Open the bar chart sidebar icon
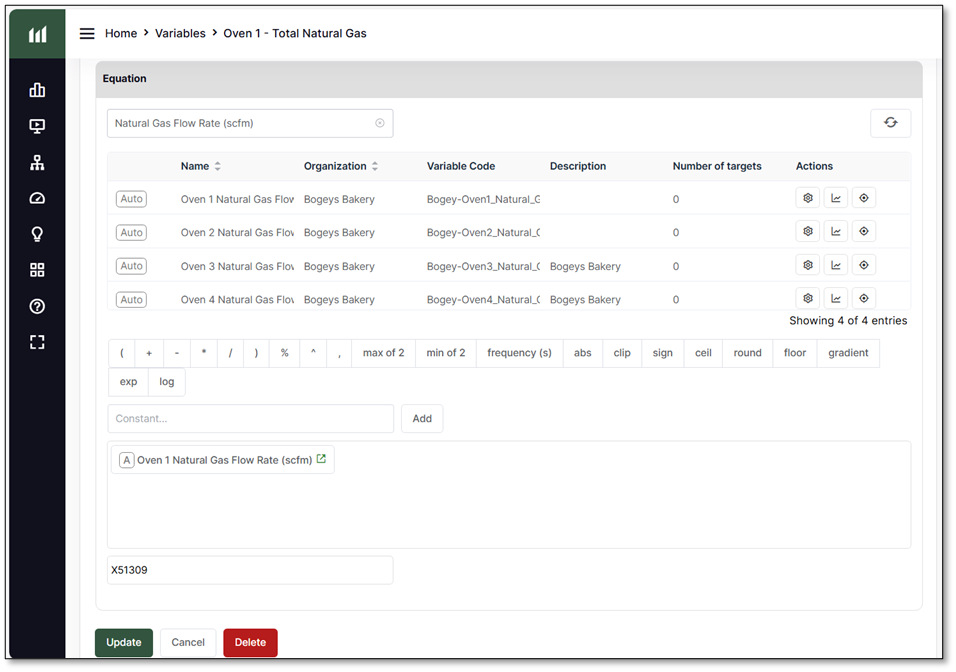956x672 pixels. pyautogui.click(x=37, y=90)
